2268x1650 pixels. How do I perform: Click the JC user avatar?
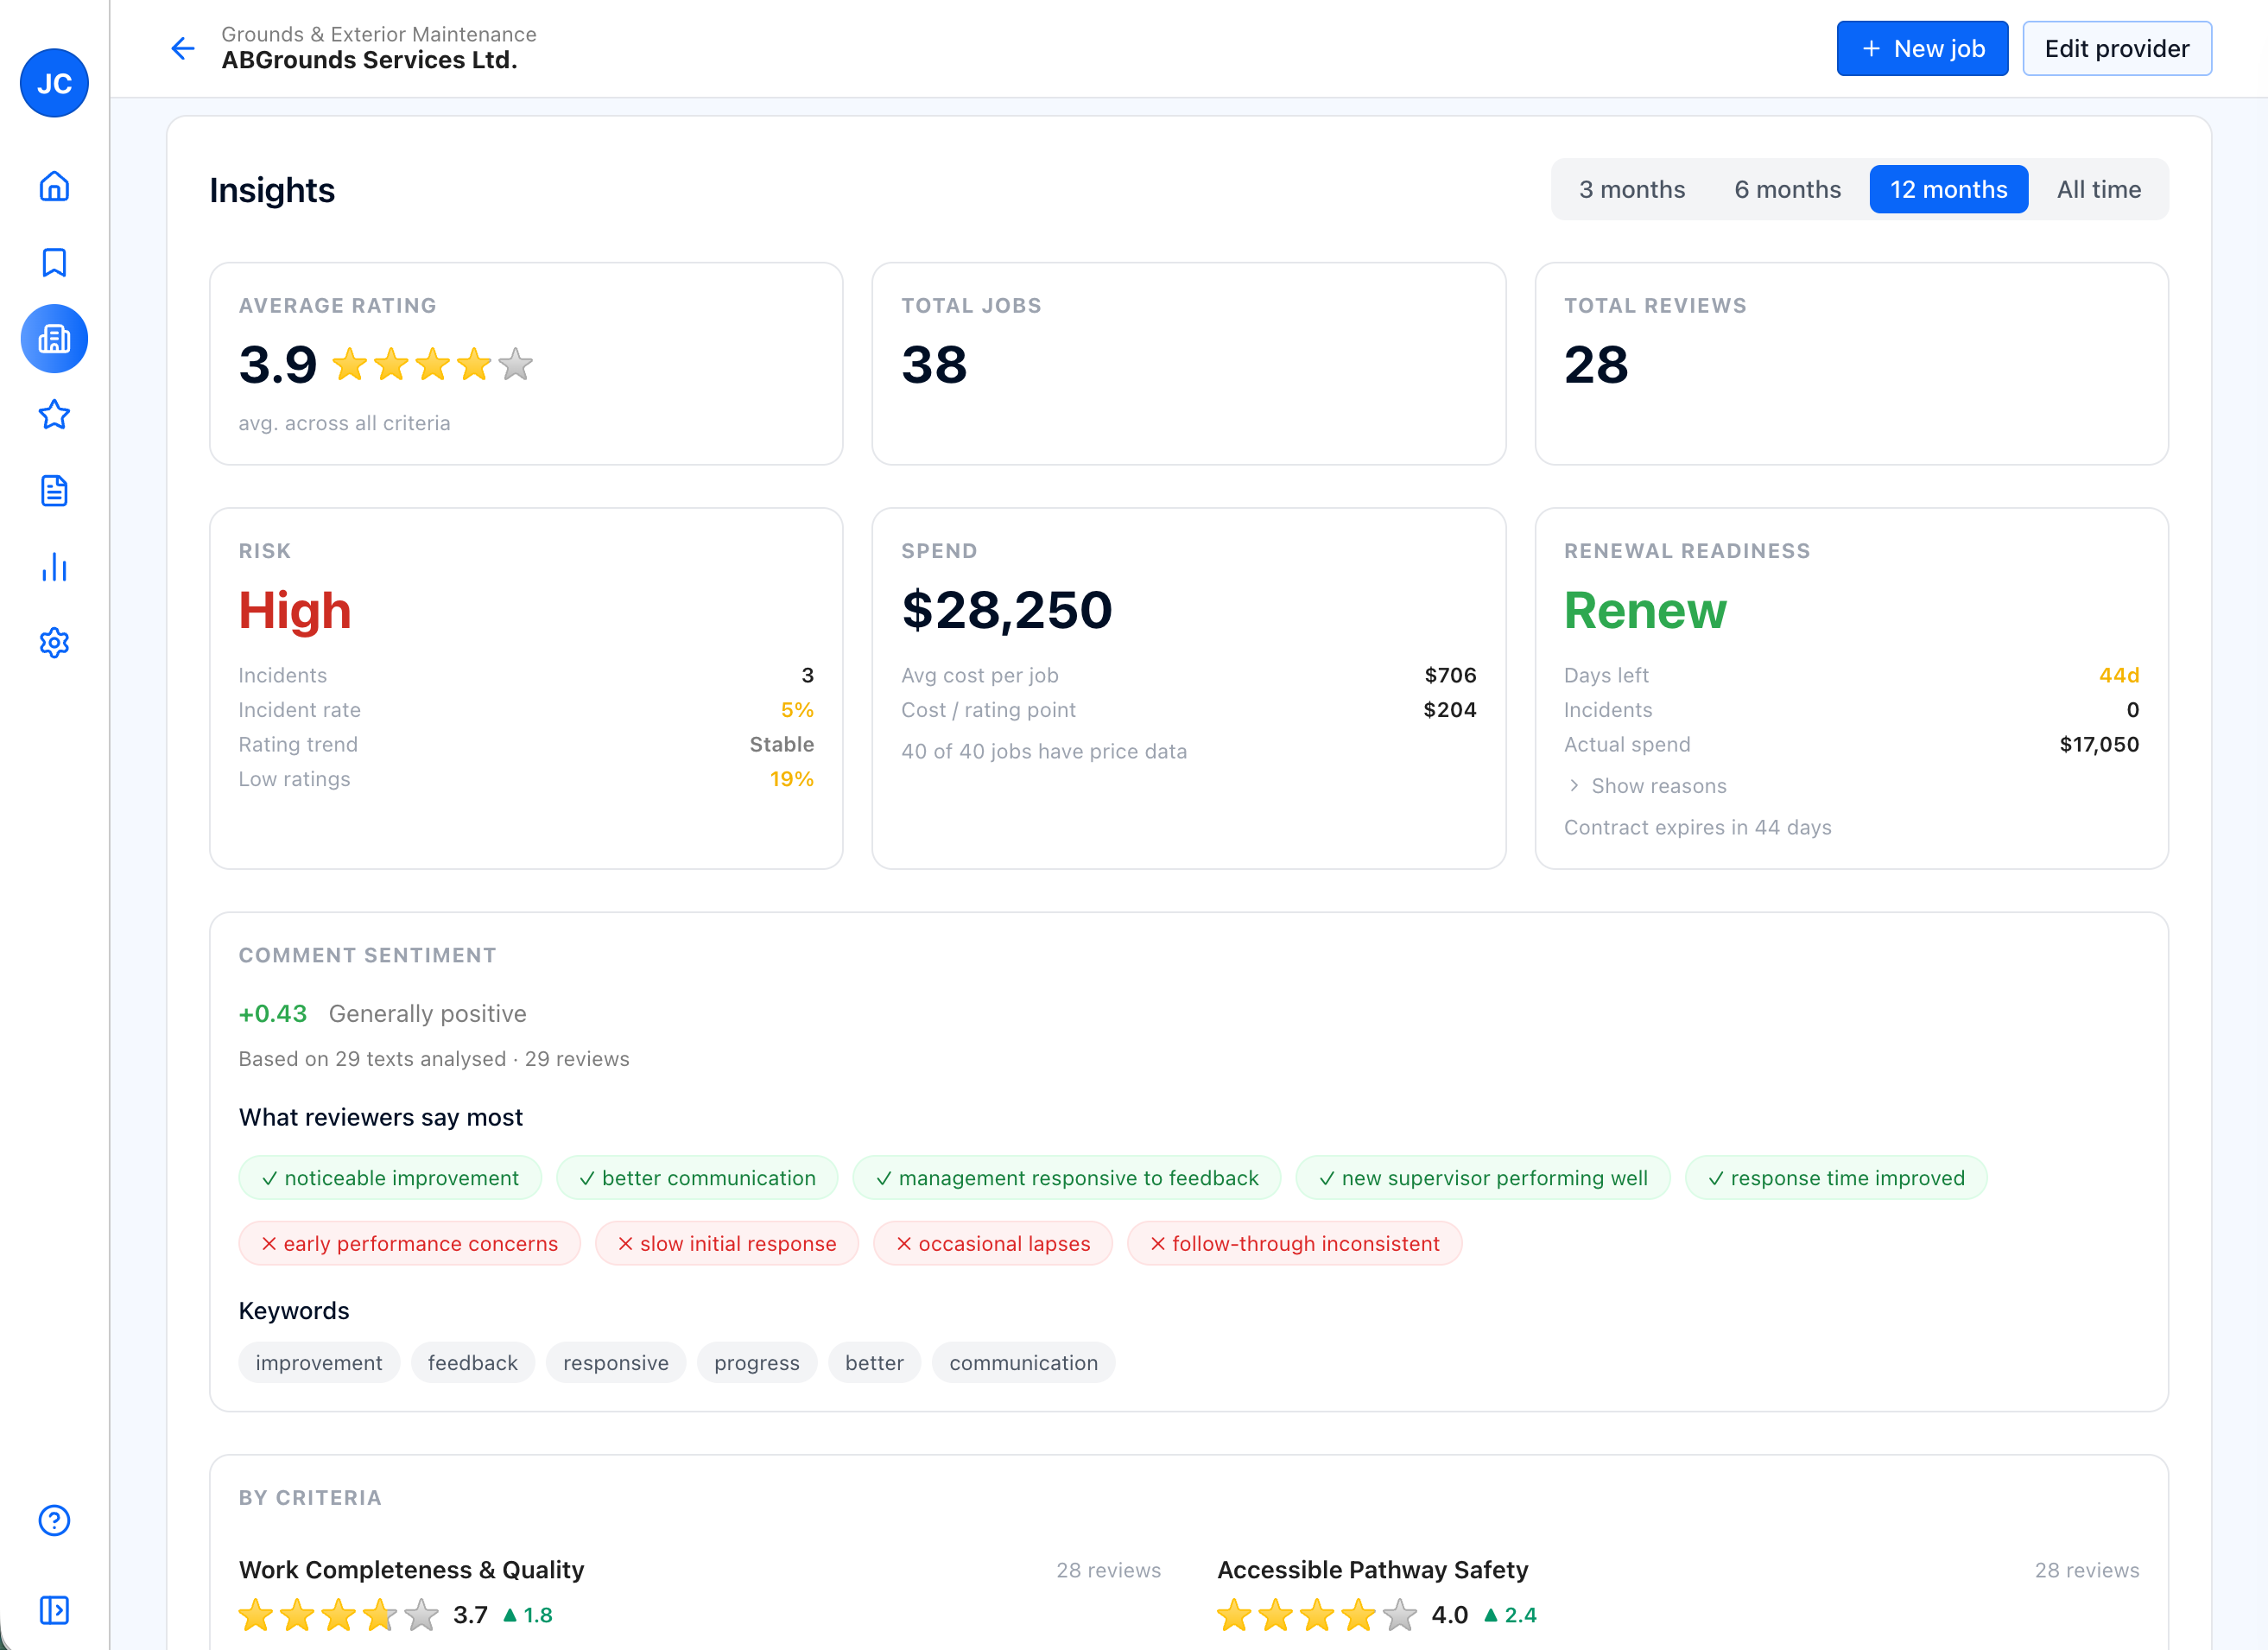[x=54, y=83]
